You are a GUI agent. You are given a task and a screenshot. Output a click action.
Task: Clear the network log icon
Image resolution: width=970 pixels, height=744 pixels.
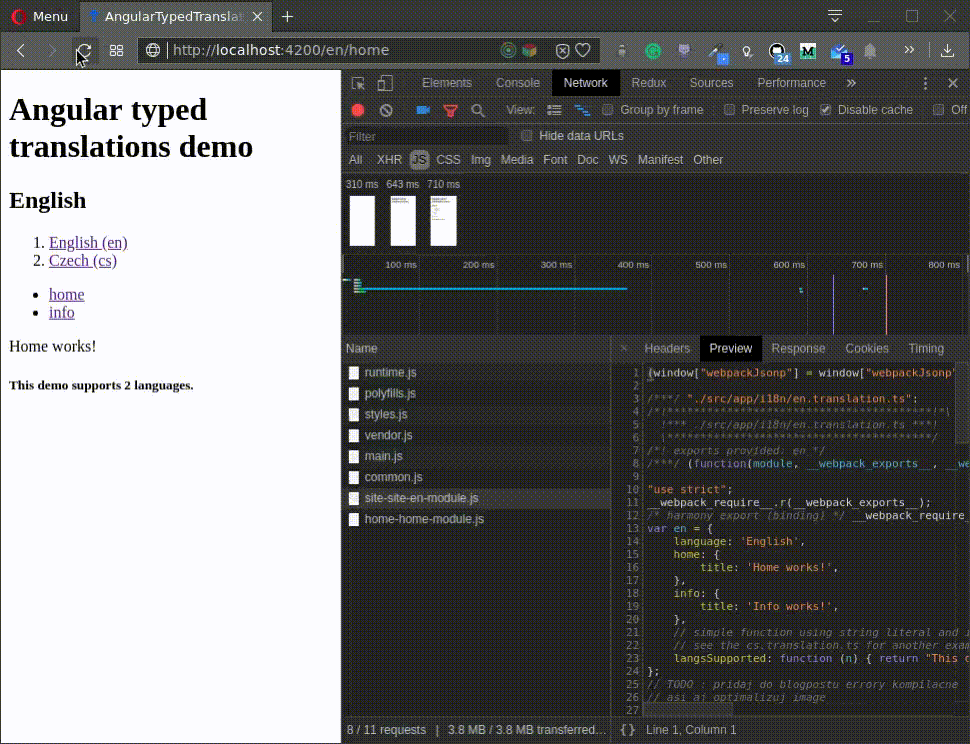coord(386,110)
